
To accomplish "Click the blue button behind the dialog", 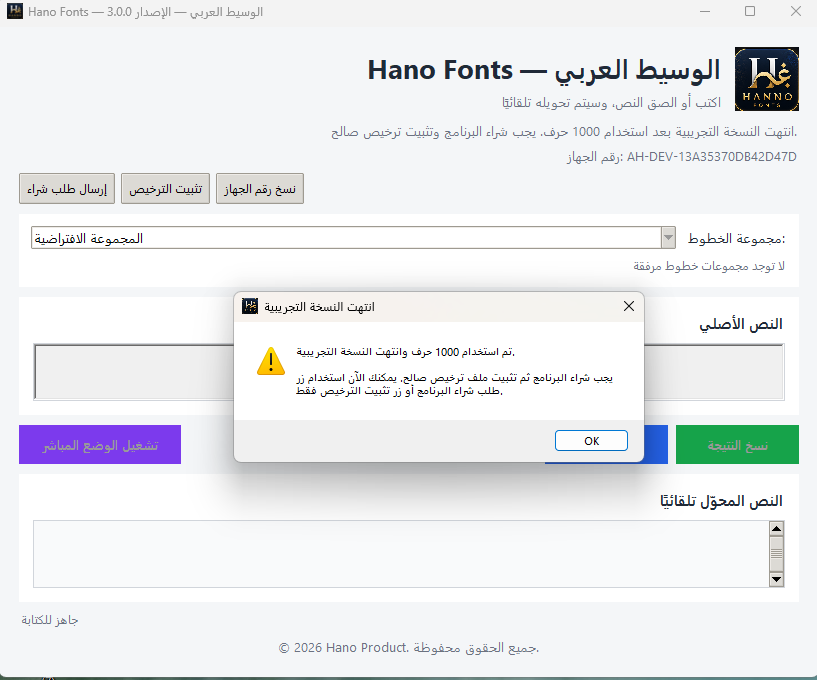I will coord(656,444).
